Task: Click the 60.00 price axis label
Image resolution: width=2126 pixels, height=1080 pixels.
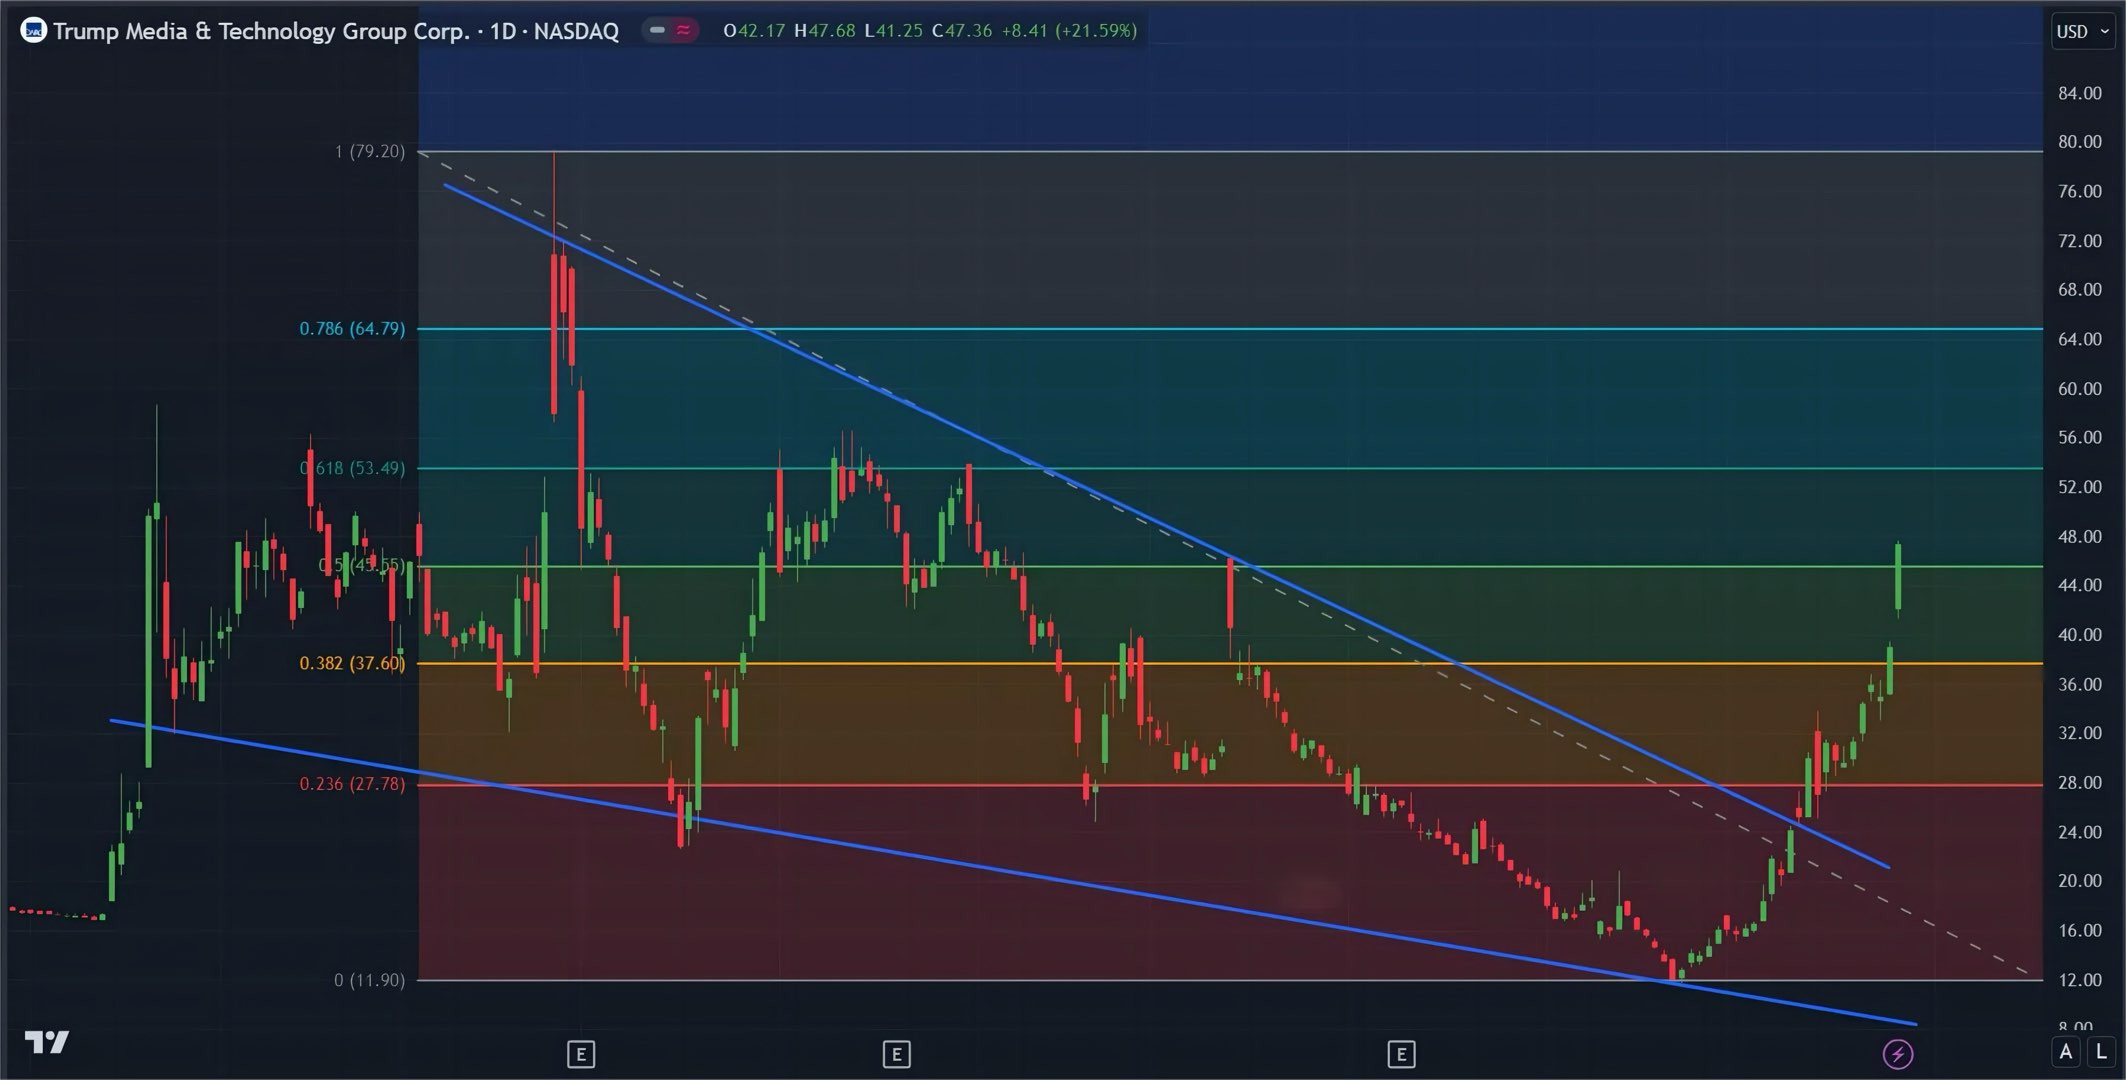Action: [2080, 388]
